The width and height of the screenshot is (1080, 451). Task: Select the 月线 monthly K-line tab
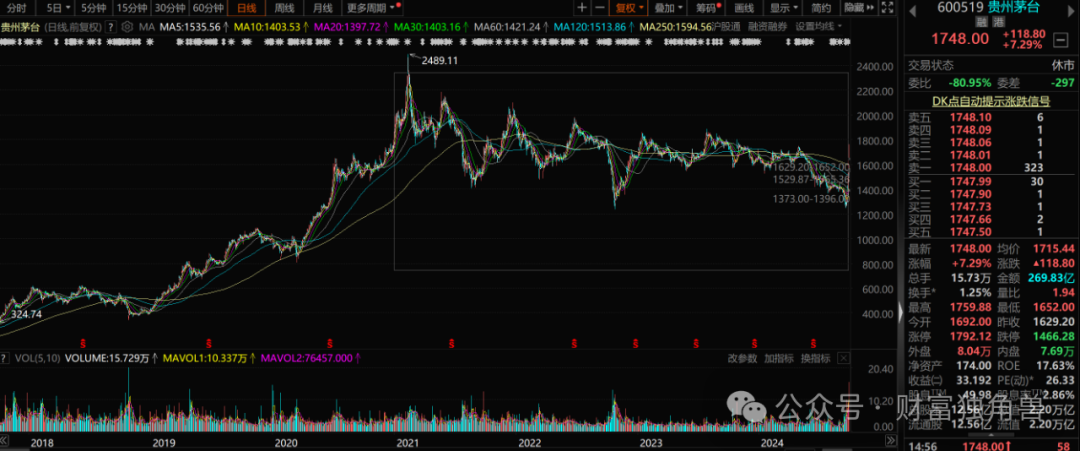322,8
